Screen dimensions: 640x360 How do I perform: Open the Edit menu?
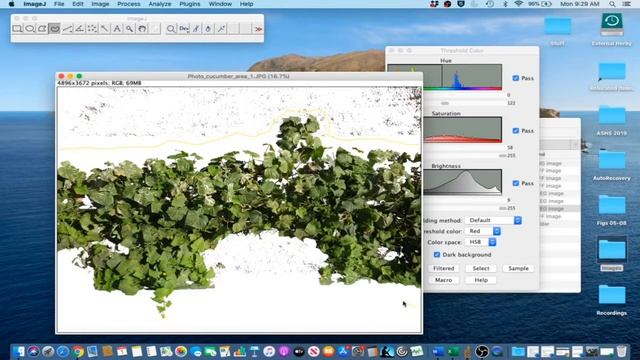[78, 4]
